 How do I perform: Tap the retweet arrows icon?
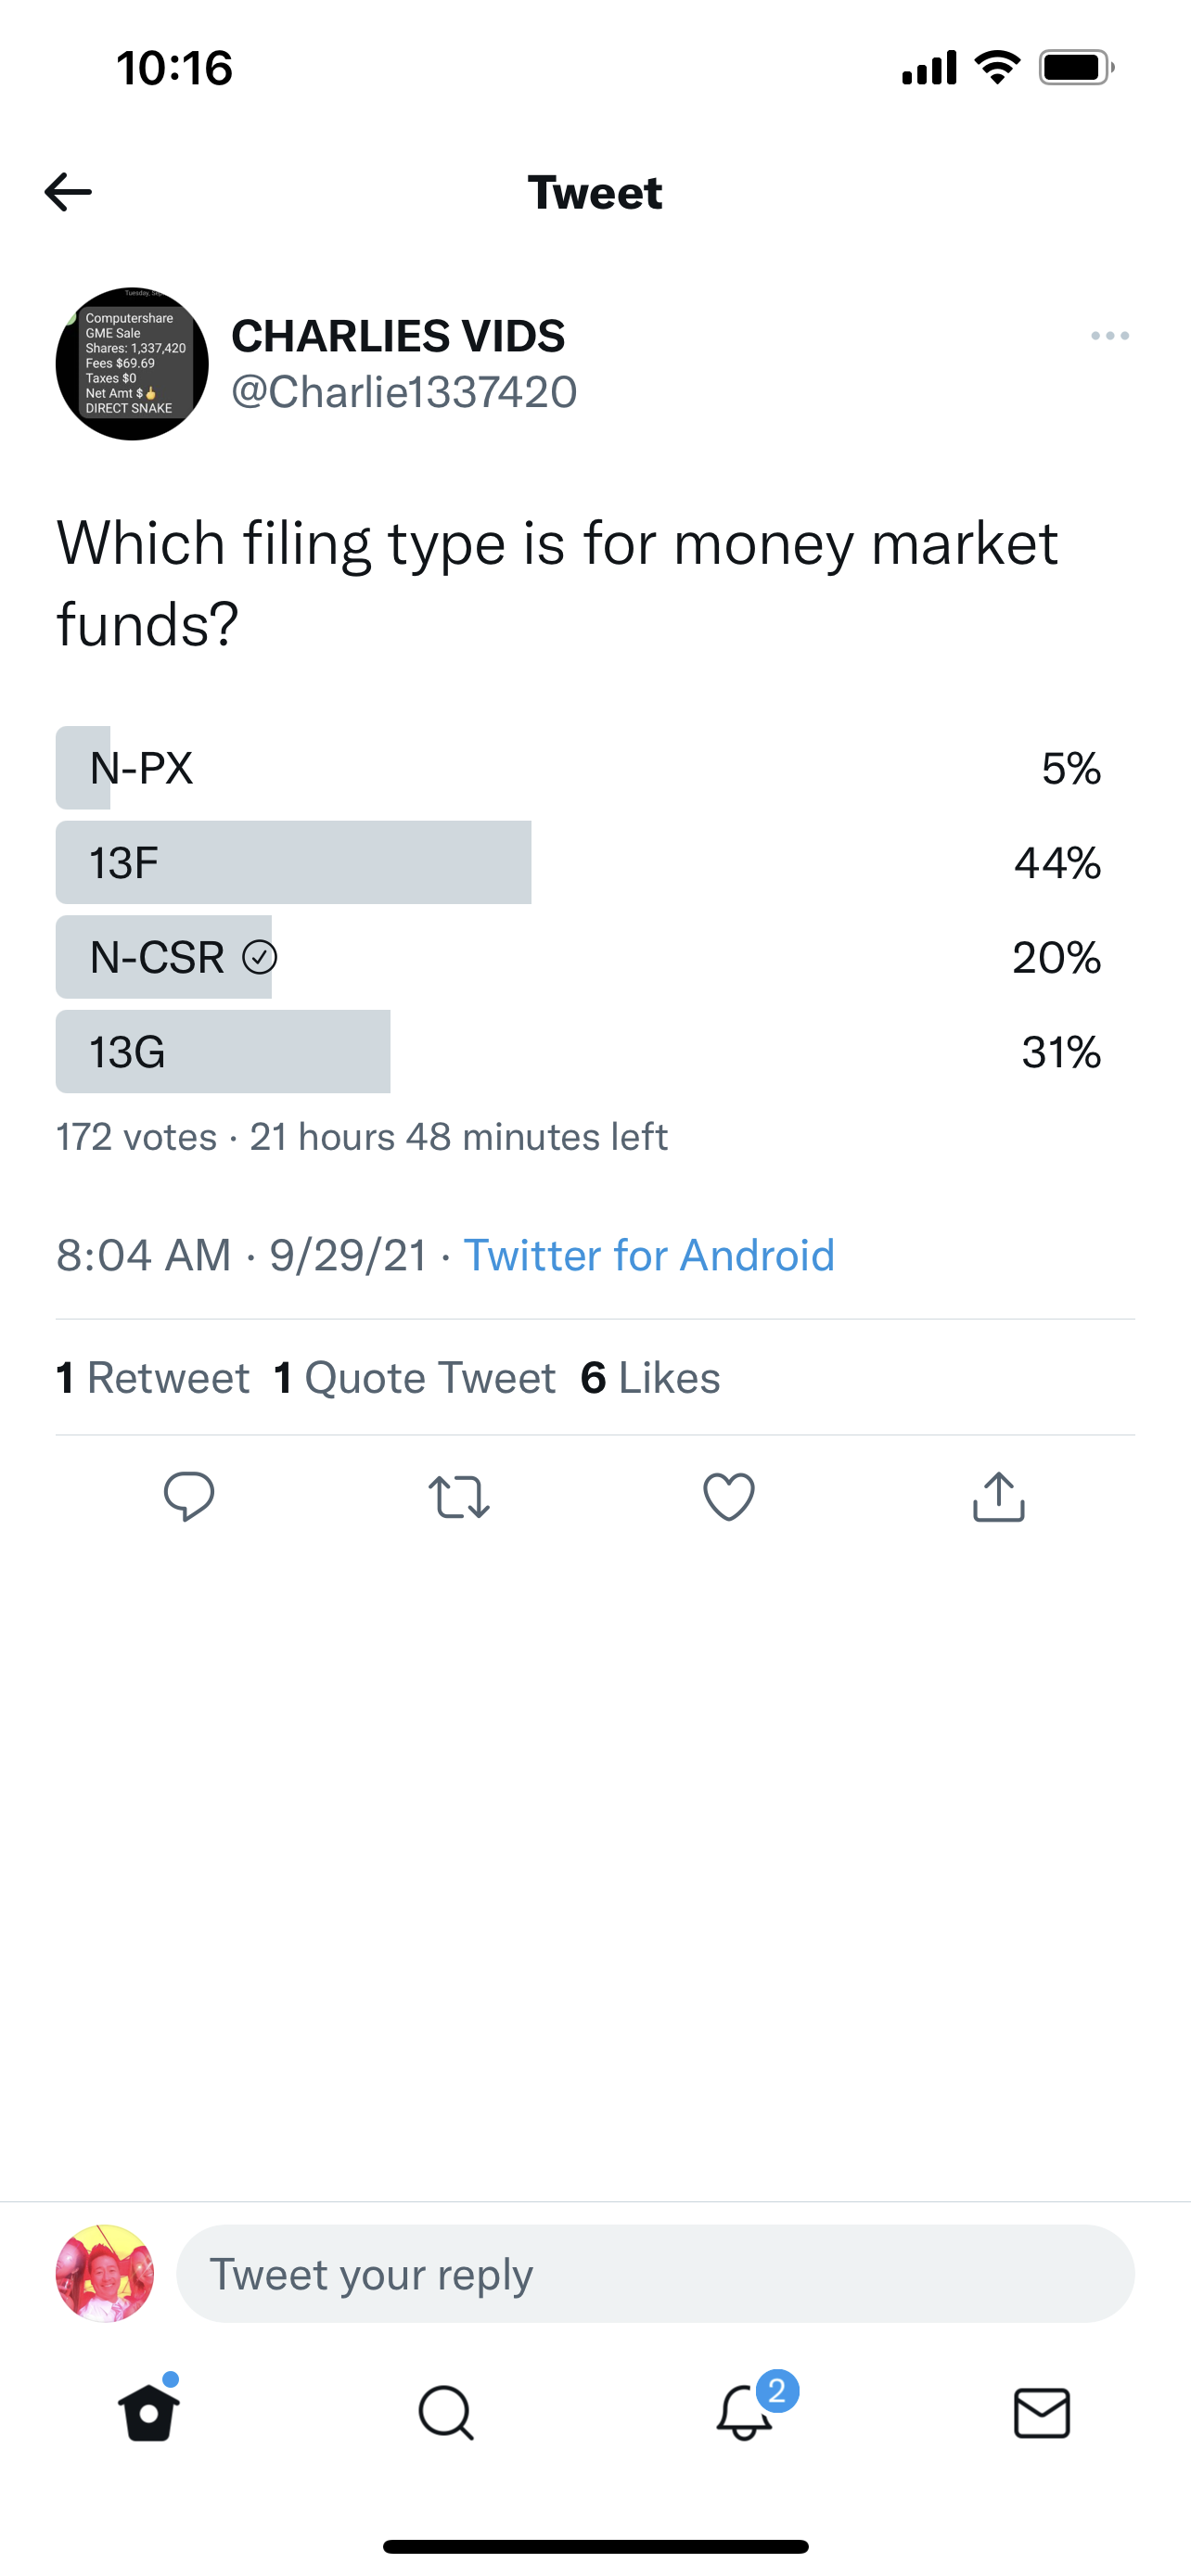tap(459, 1497)
